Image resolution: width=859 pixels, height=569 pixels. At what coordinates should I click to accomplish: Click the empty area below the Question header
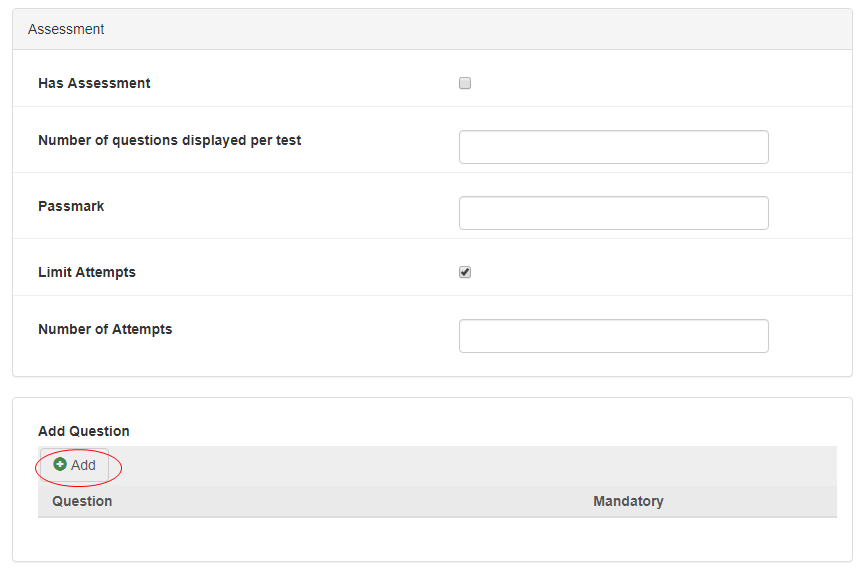click(x=200, y=537)
